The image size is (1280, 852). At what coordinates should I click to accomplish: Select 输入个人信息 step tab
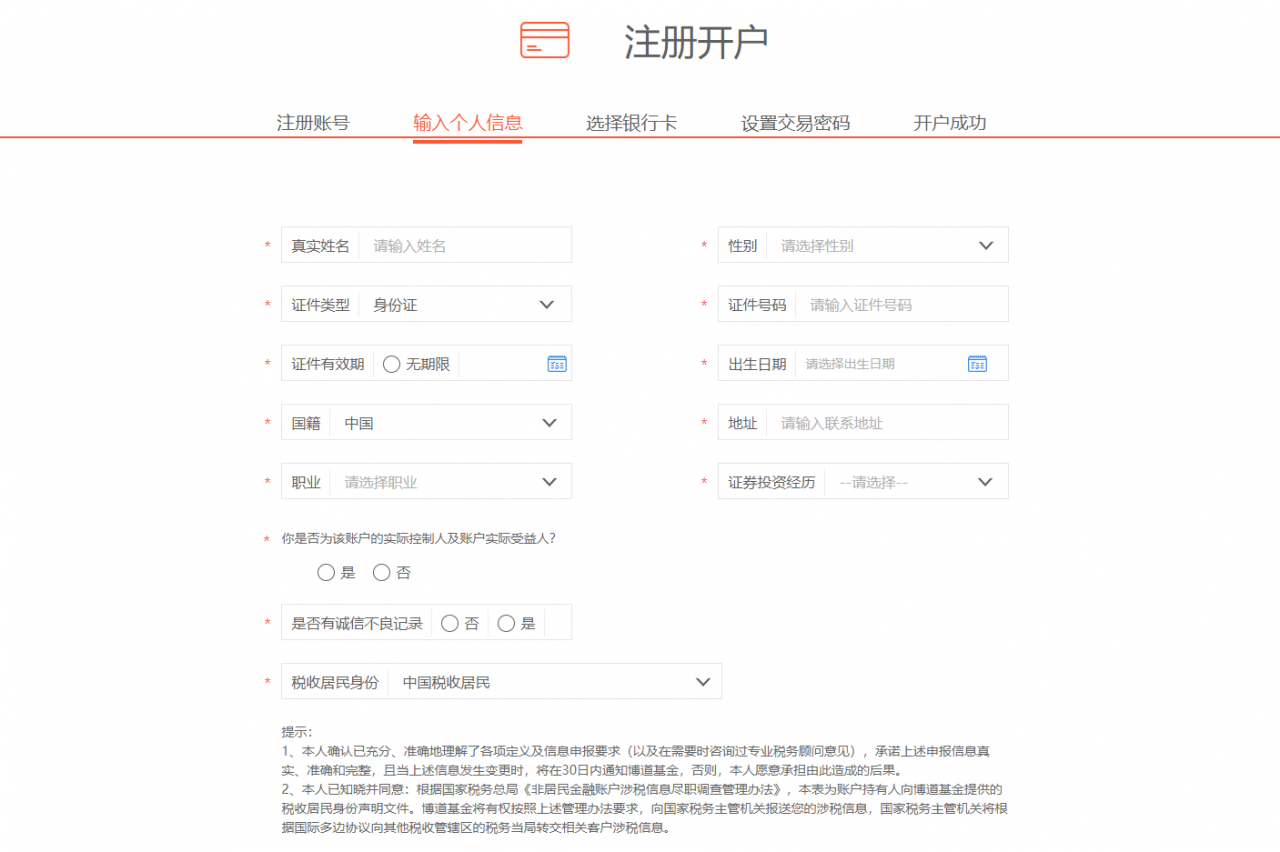pos(468,123)
